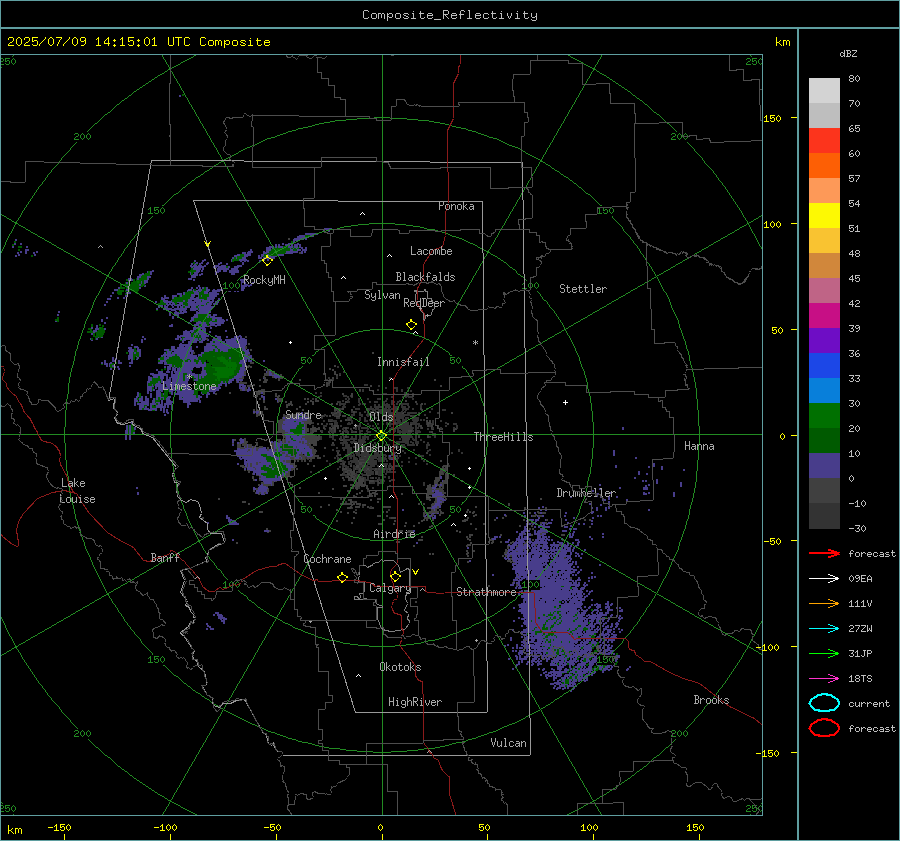Click the 09EA legend text
The width and height of the screenshot is (900, 841).
point(860,579)
